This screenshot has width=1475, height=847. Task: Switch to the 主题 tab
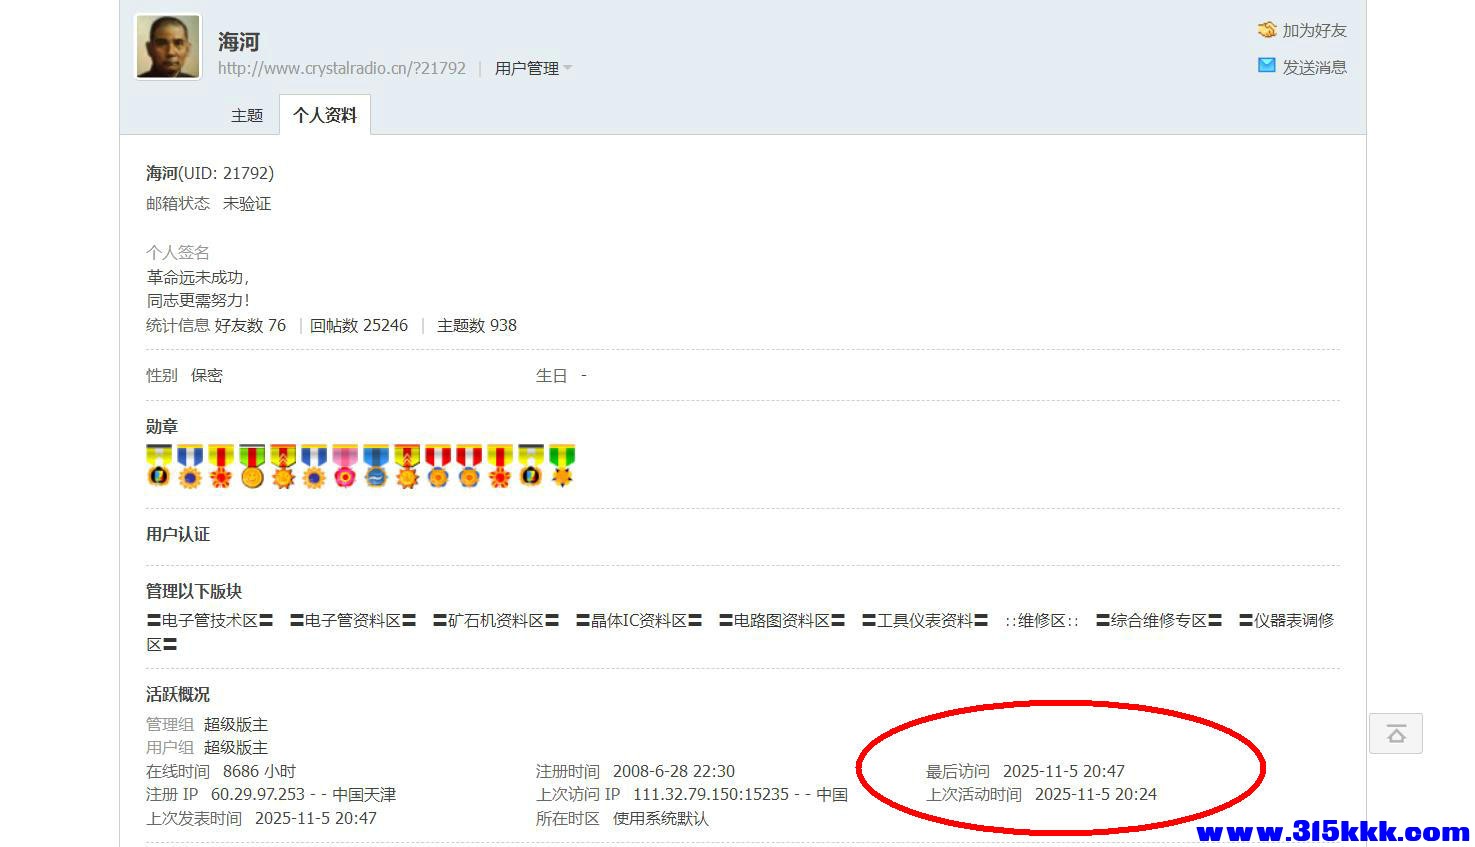click(246, 115)
